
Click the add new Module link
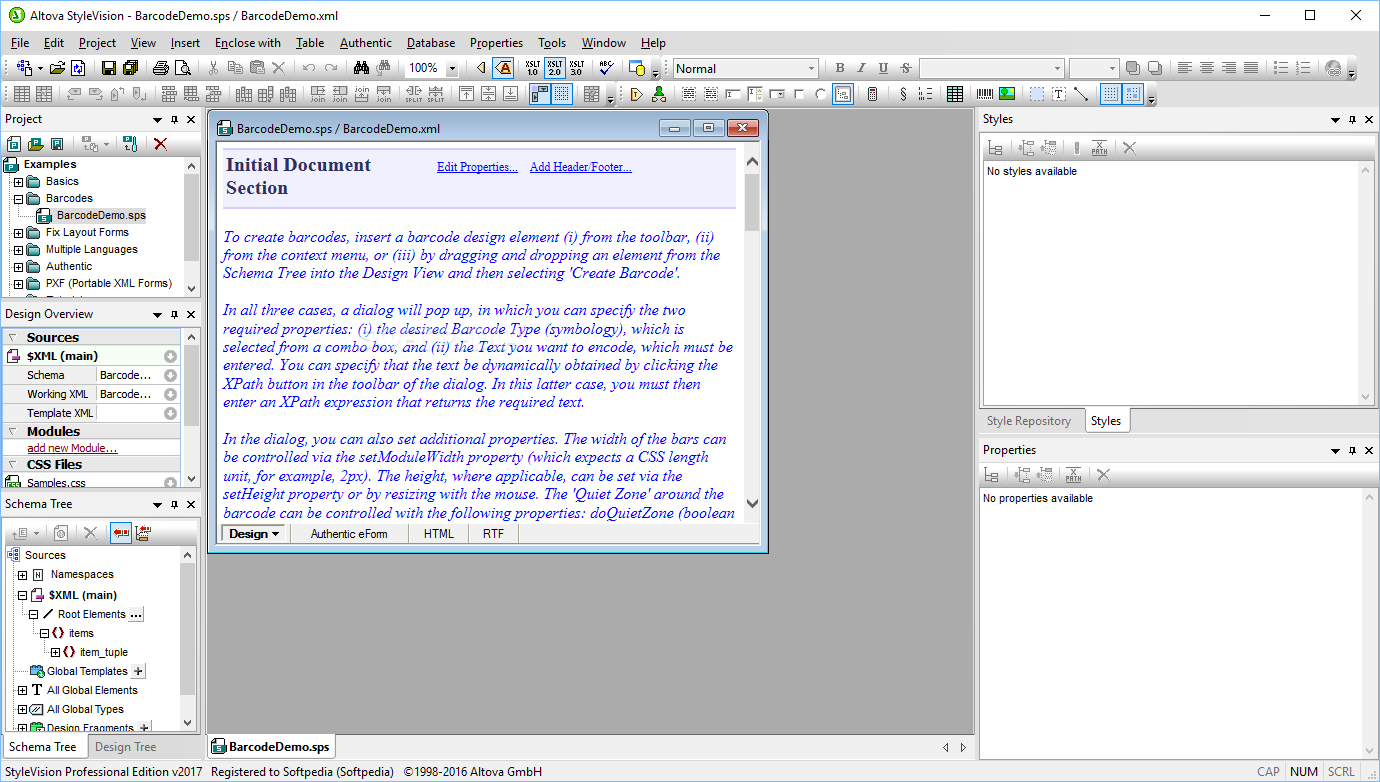click(72, 448)
